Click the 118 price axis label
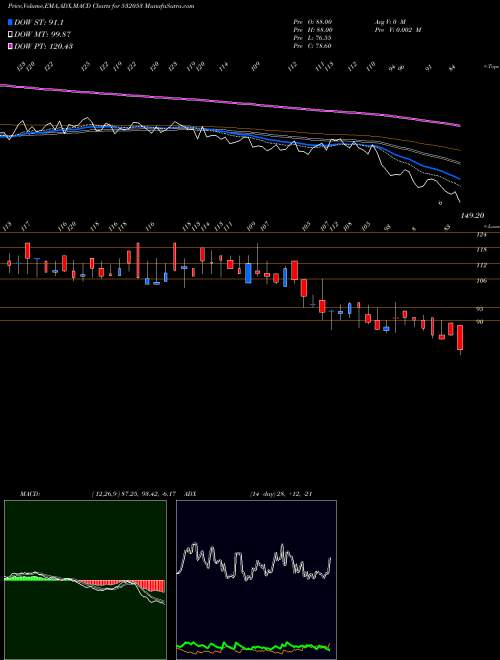500x660 pixels. pyautogui.click(x=481, y=250)
